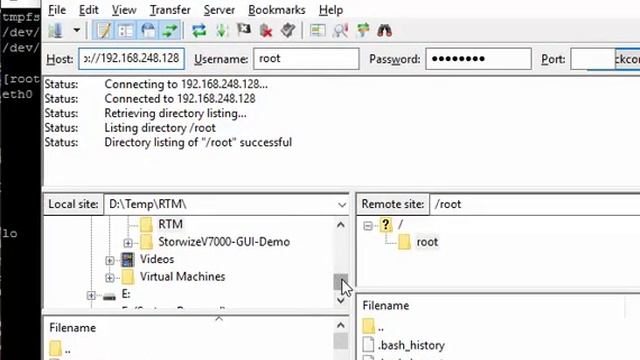Click process queue toolbar icon
The image size is (640, 360).
pyautogui.click(x=222, y=31)
